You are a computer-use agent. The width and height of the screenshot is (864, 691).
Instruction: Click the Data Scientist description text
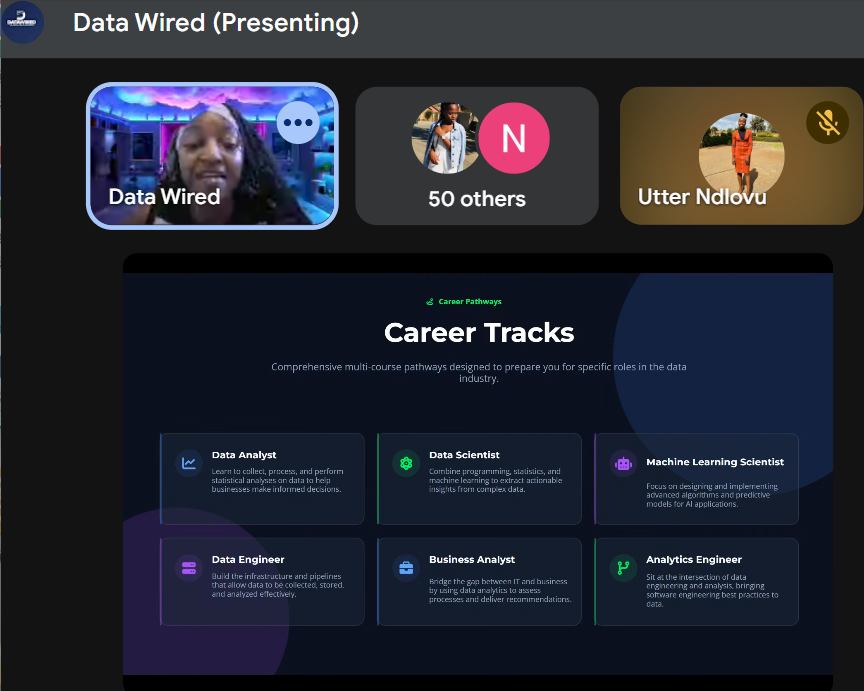pyautogui.click(x=495, y=480)
